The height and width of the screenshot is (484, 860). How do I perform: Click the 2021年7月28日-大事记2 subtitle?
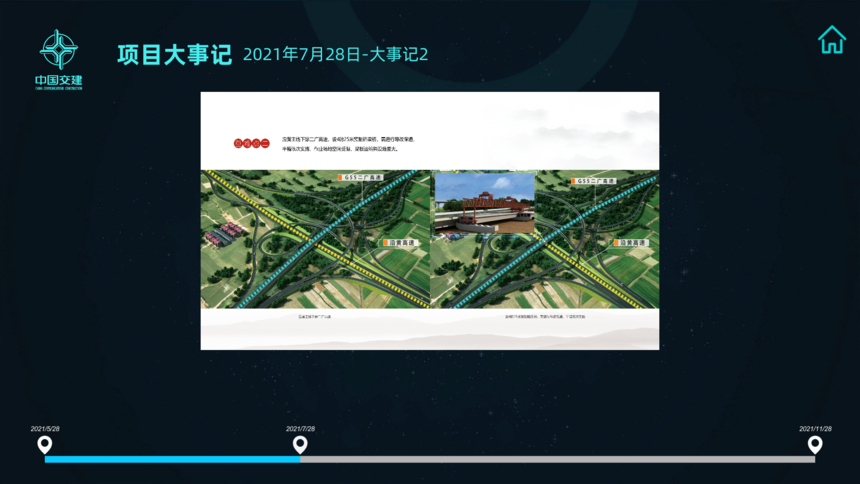click(x=335, y=54)
